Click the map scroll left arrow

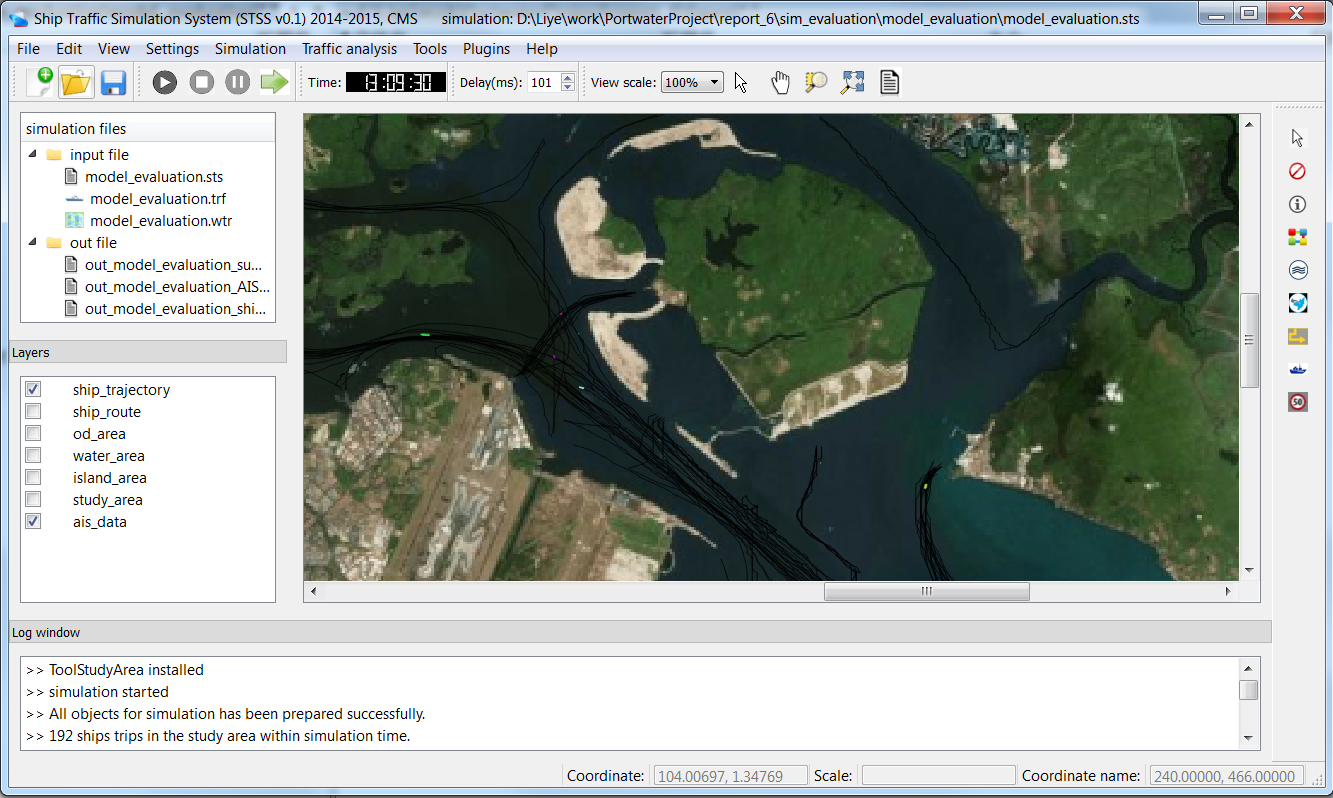tap(314, 591)
